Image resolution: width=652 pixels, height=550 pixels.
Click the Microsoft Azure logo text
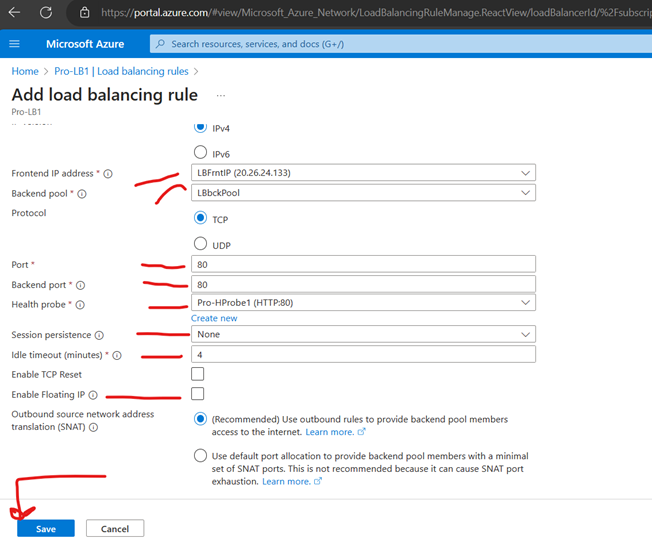tap(85, 44)
